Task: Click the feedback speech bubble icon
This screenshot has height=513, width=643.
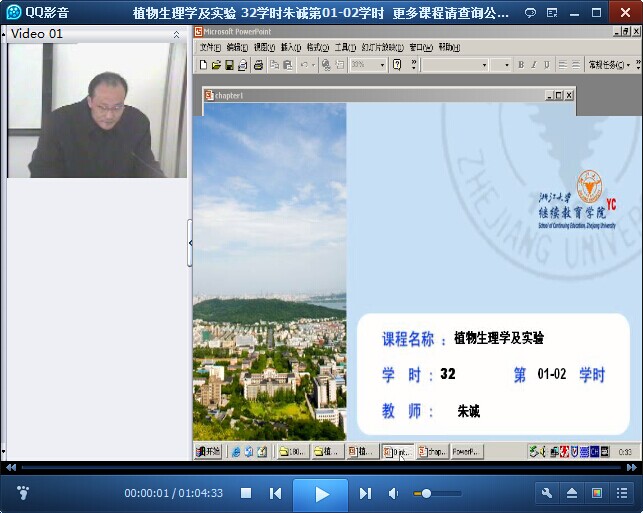Action: click(530, 13)
